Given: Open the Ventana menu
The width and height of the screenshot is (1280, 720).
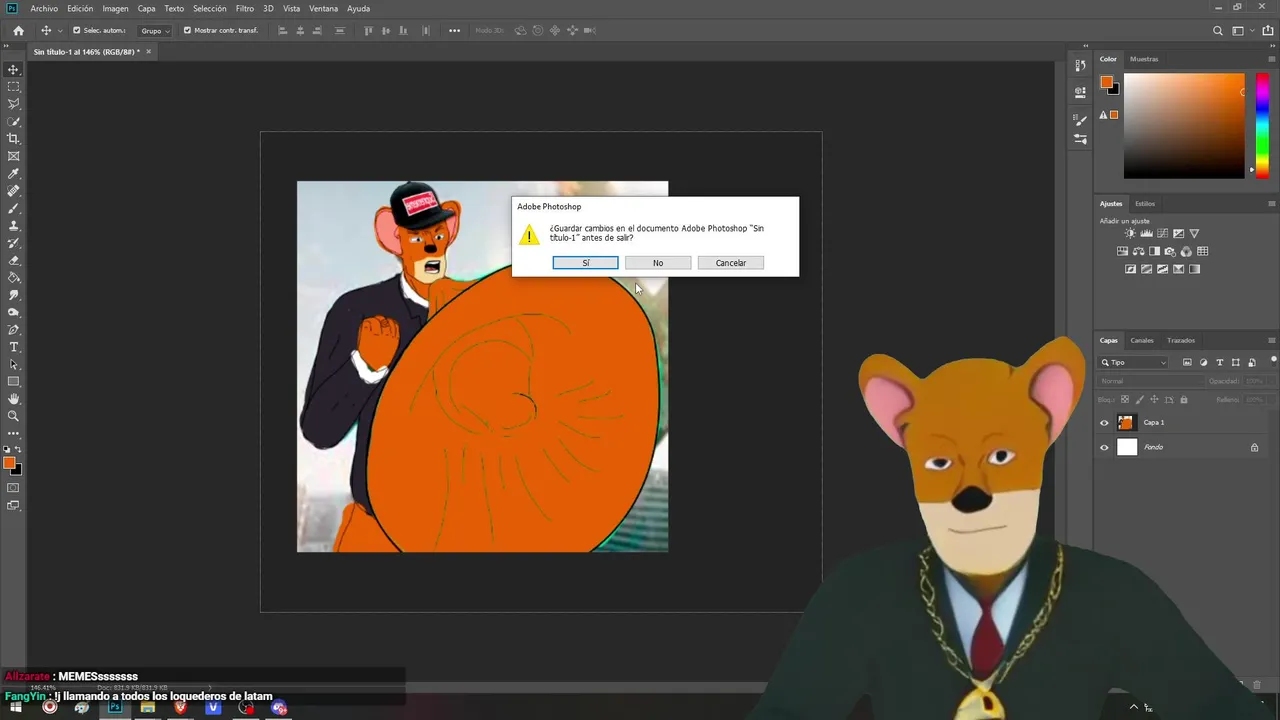Looking at the screenshot, I should click(323, 8).
